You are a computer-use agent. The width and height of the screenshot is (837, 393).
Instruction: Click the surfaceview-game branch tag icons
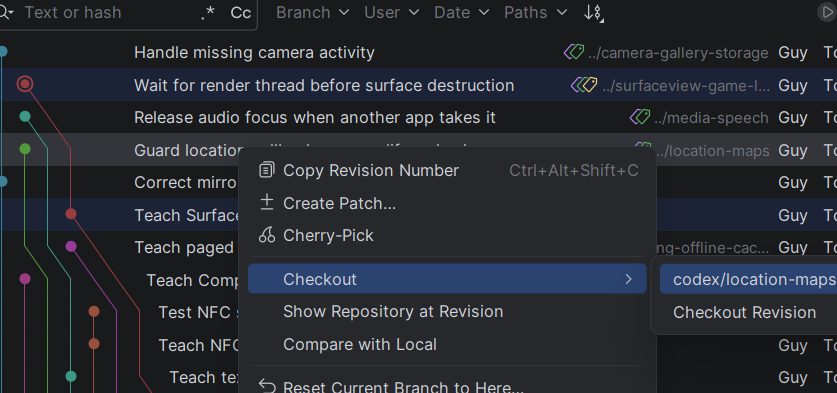click(584, 85)
